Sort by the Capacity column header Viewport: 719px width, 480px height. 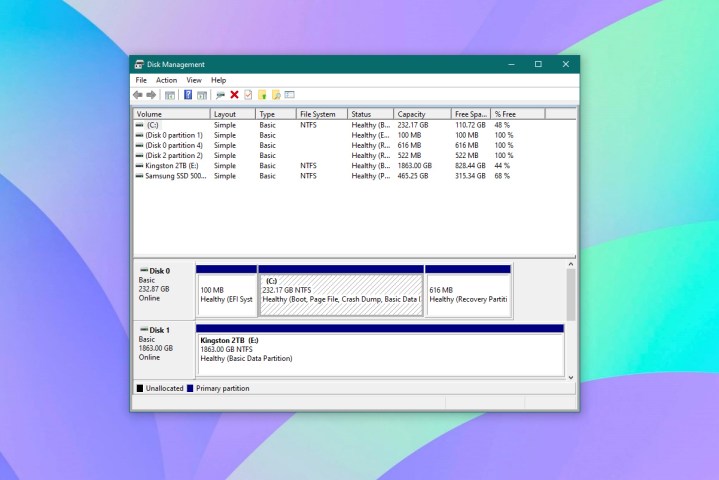point(422,114)
